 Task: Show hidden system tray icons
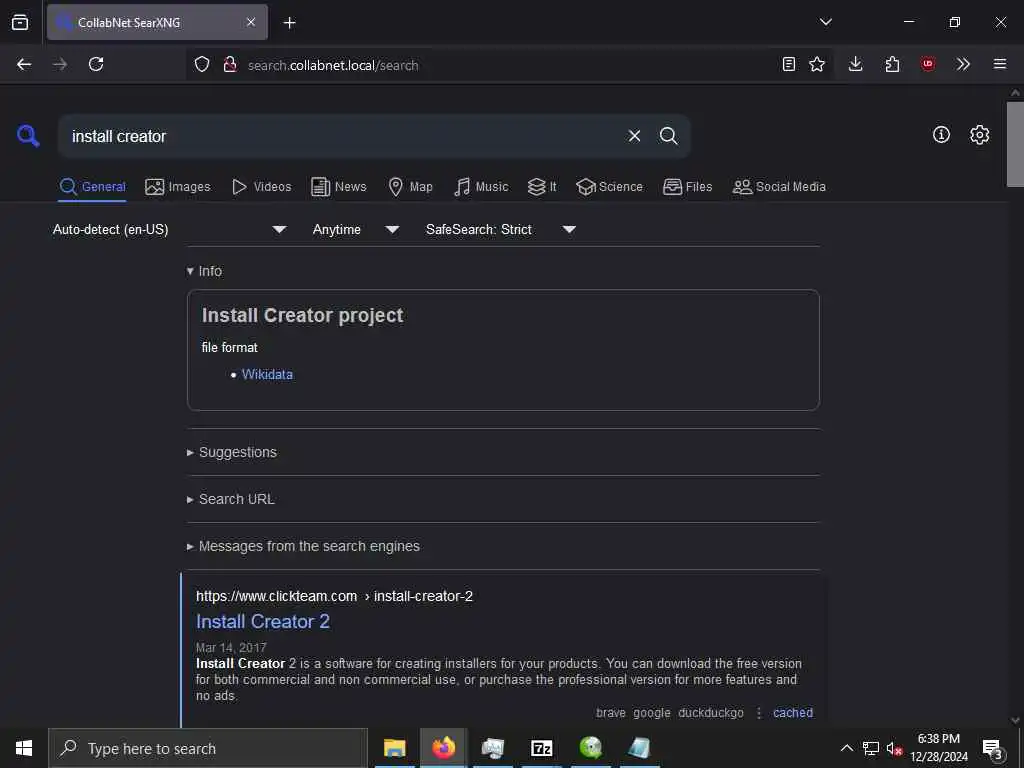point(846,748)
